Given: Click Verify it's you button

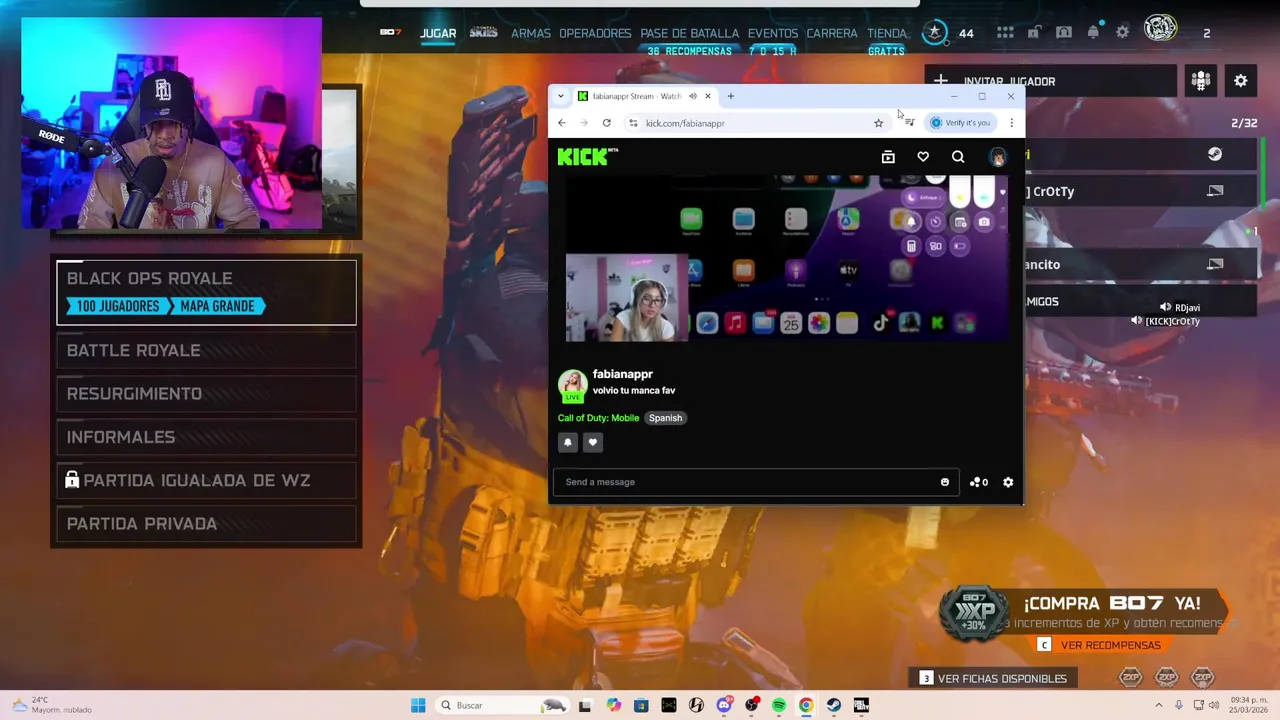Looking at the screenshot, I should click(960, 123).
